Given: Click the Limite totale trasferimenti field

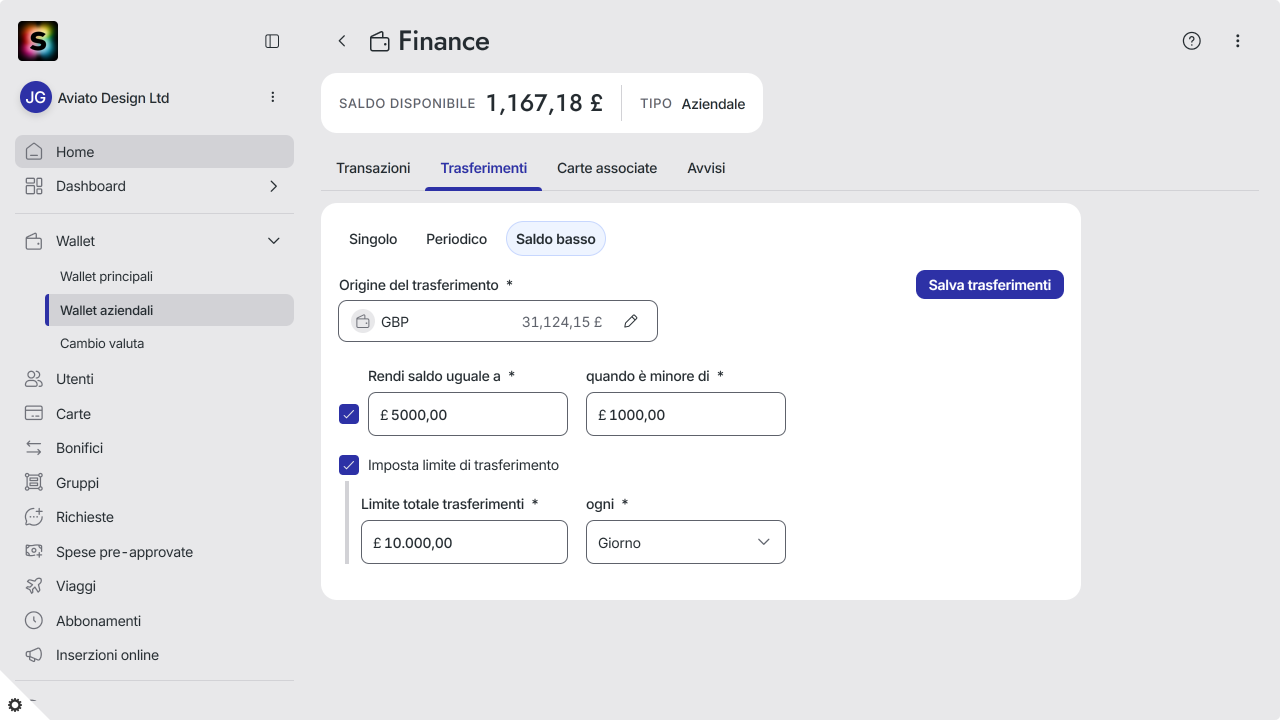Looking at the screenshot, I should [x=464, y=542].
